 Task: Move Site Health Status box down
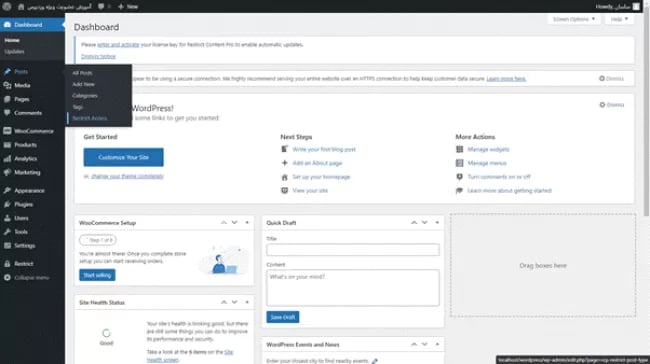pos(235,302)
